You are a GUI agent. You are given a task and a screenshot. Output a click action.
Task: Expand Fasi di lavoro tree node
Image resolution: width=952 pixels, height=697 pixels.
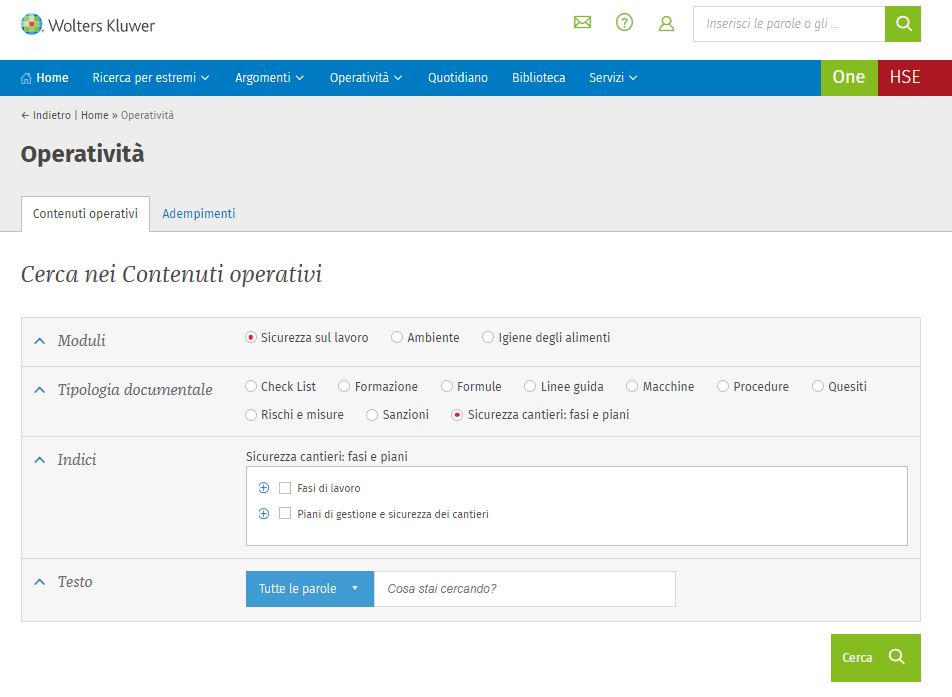coord(264,488)
